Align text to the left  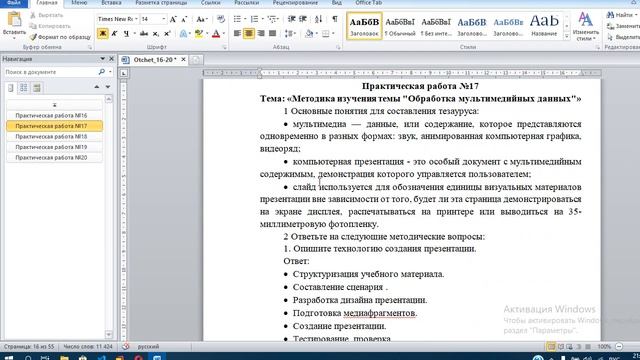point(237,33)
